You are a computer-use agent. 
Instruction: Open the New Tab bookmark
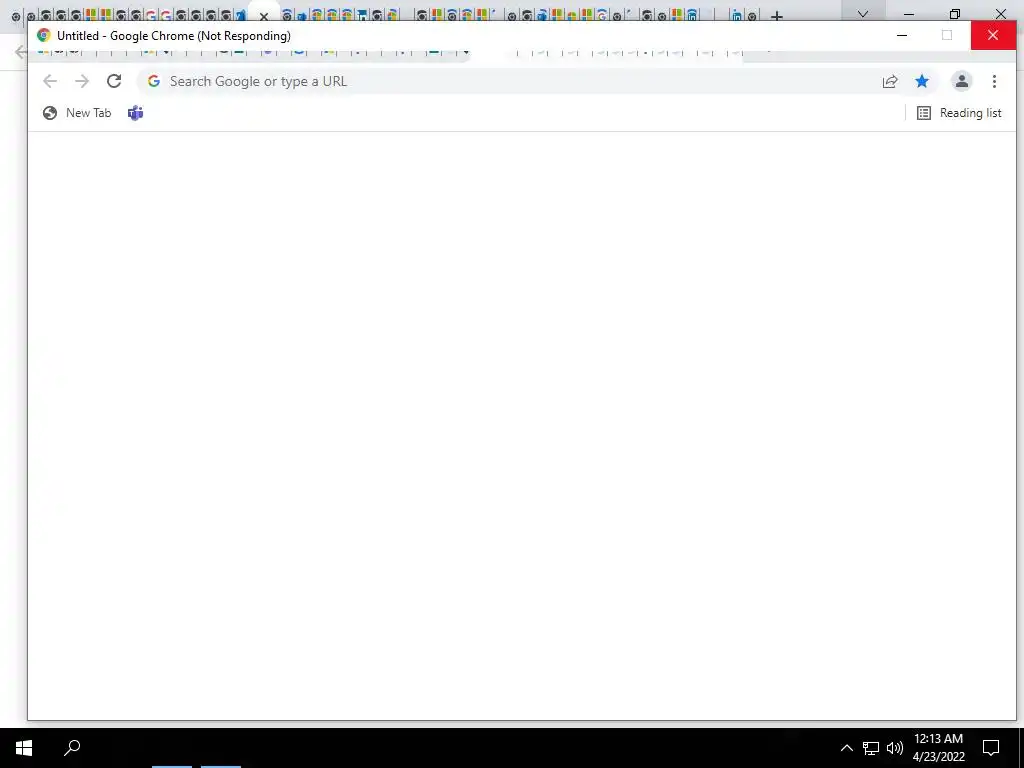click(x=77, y=113)
